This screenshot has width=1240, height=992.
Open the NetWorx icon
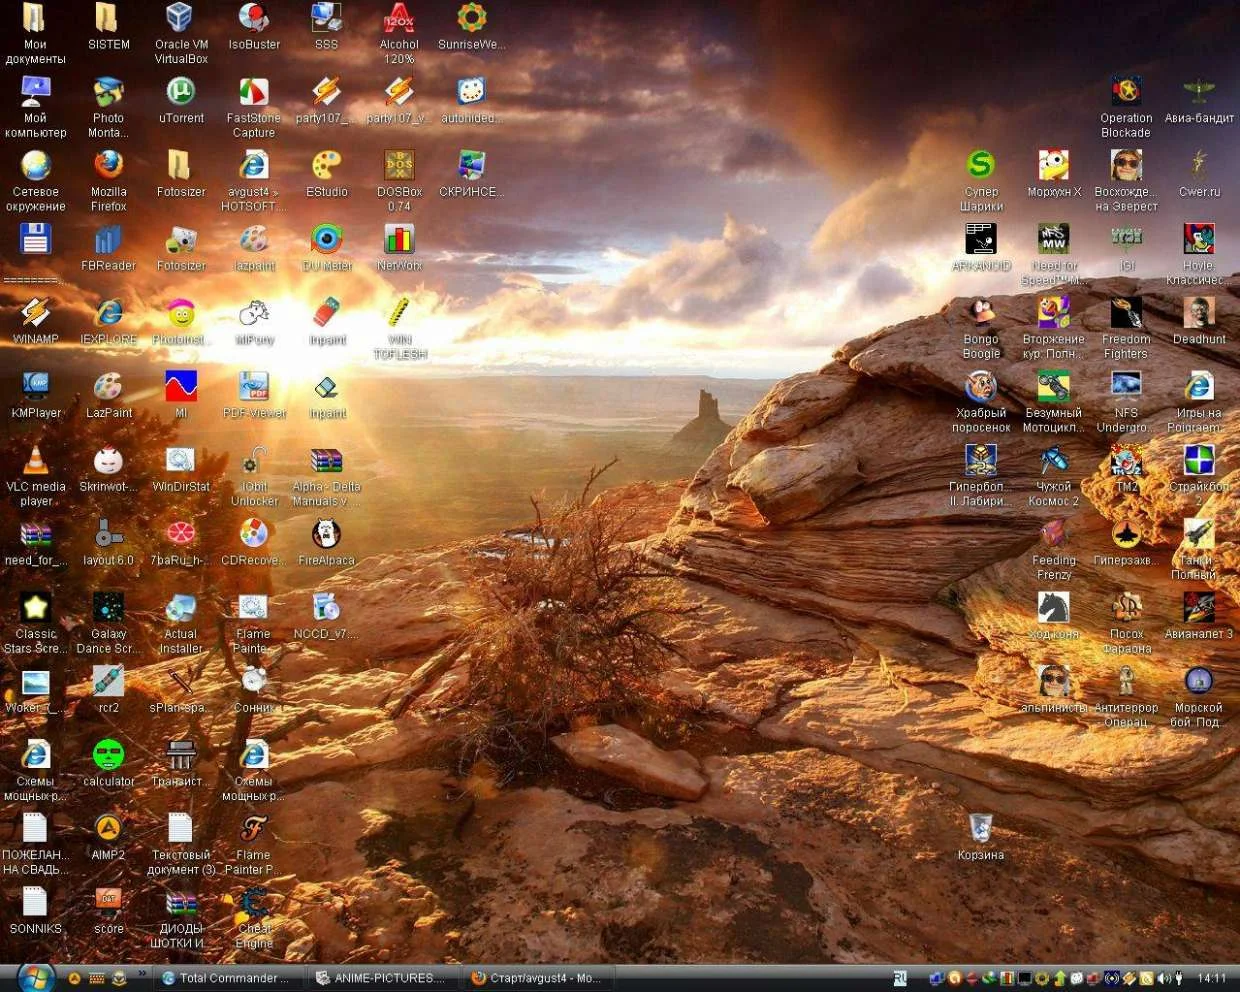point(399,247)
